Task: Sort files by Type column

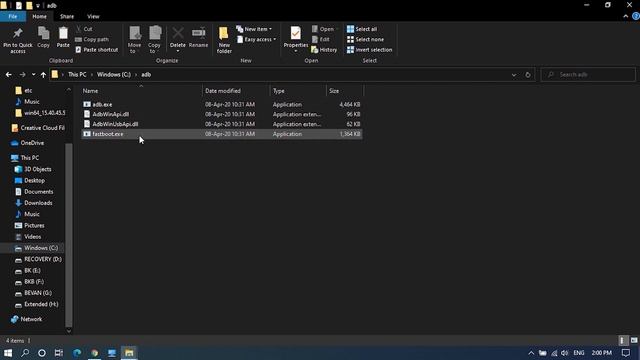Action: coord(298,91)
